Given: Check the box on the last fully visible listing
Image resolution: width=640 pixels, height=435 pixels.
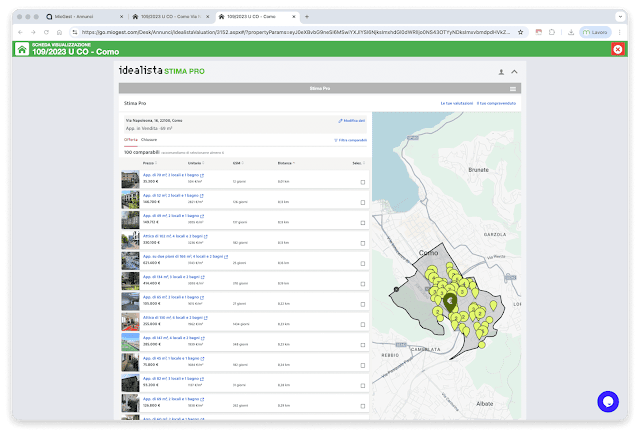Looking at the screenshot, I should pos(362,406).
